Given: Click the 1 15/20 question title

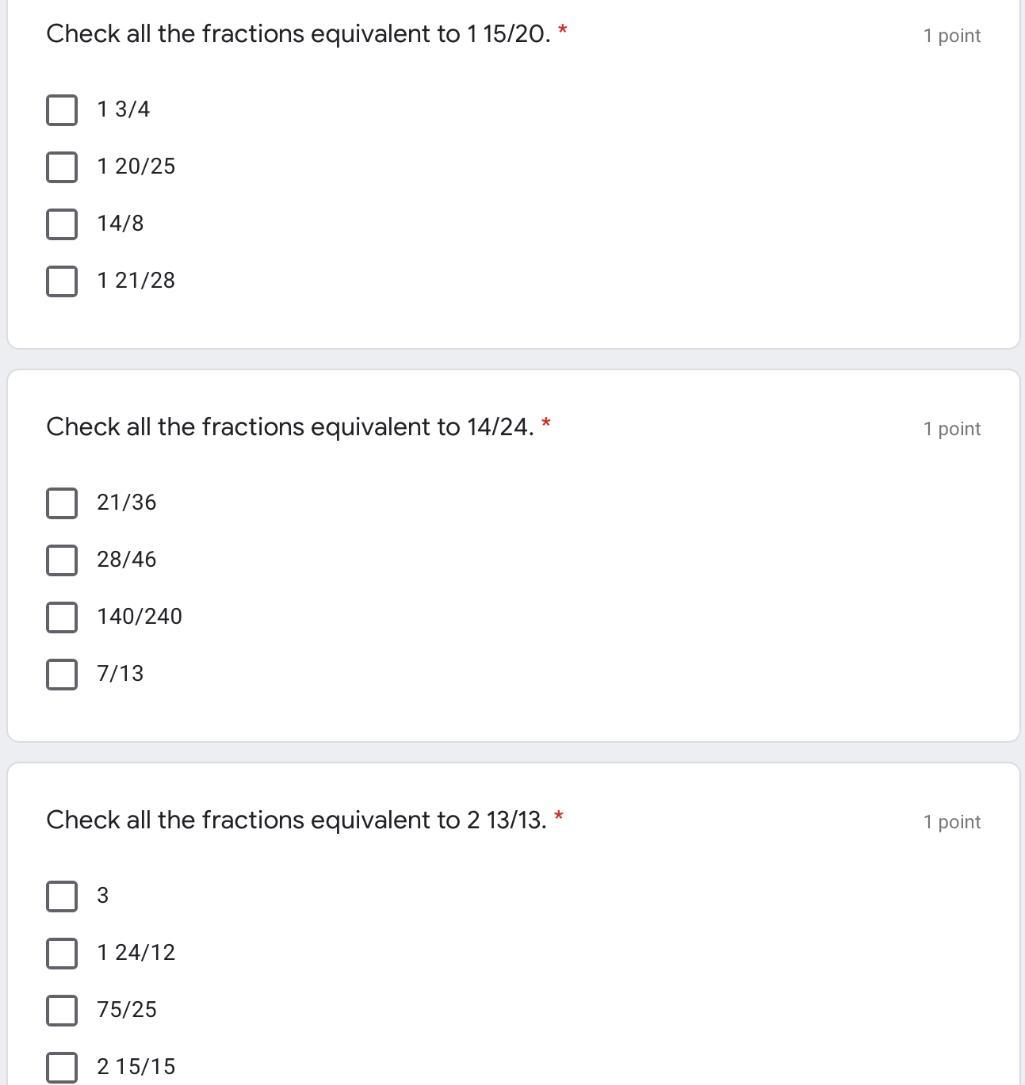Looking at the screenshot, I should (298, 34).
